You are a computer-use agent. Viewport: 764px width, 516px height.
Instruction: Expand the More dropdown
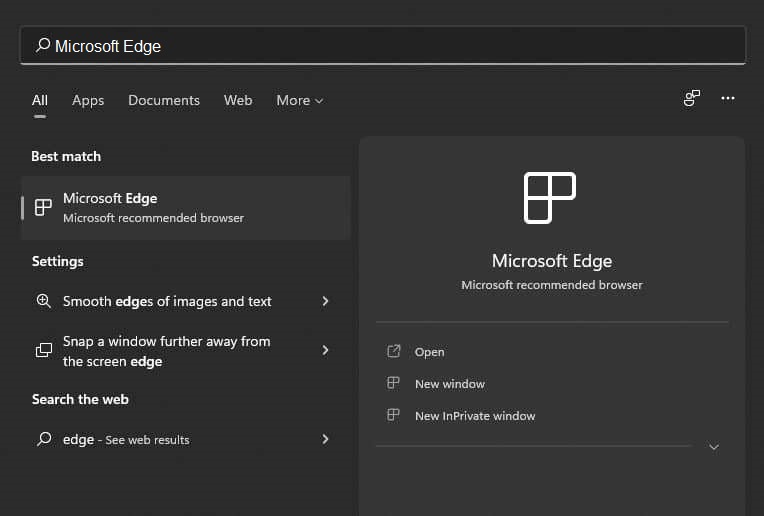(300, 100)
